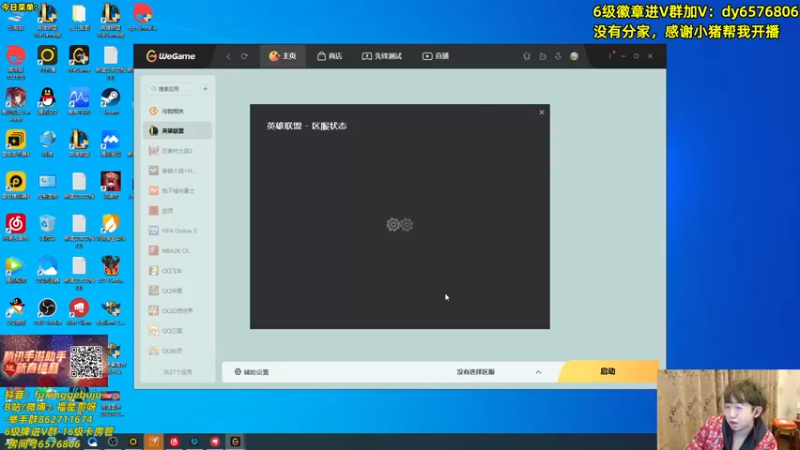
Task: Click the yellow 启动 launch button
Action: click(x=608, y=371)
